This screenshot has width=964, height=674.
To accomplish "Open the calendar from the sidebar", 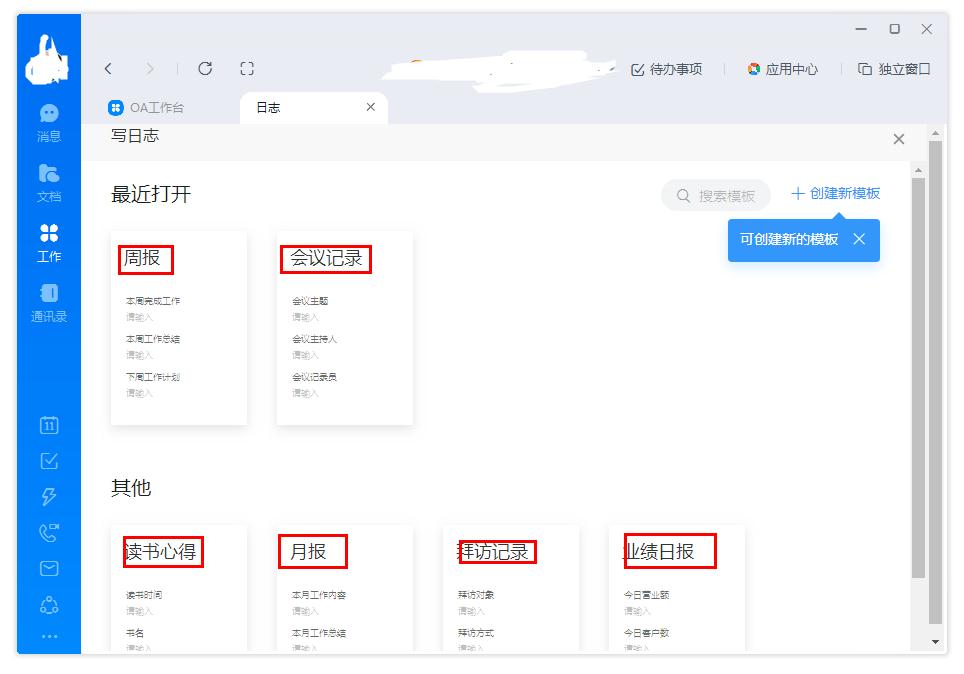I will 47,424.
